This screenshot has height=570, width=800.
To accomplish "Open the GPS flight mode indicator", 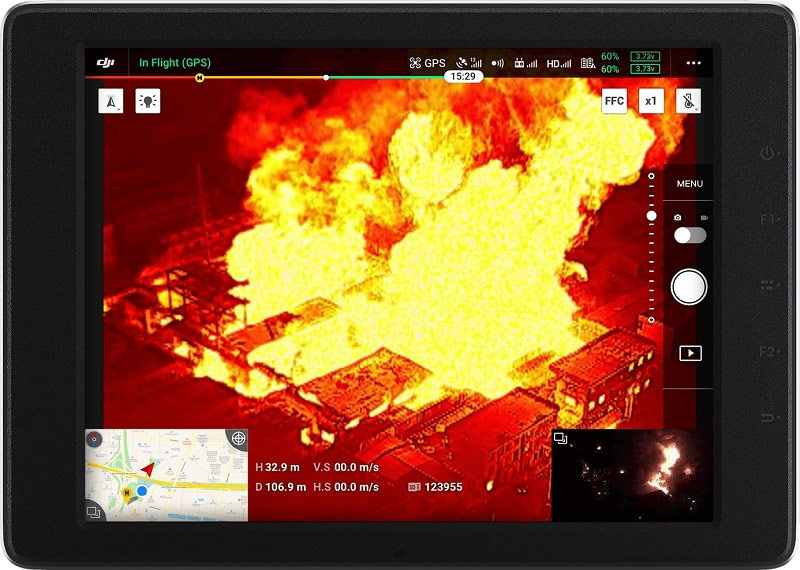I will click(x=428, y=63).
